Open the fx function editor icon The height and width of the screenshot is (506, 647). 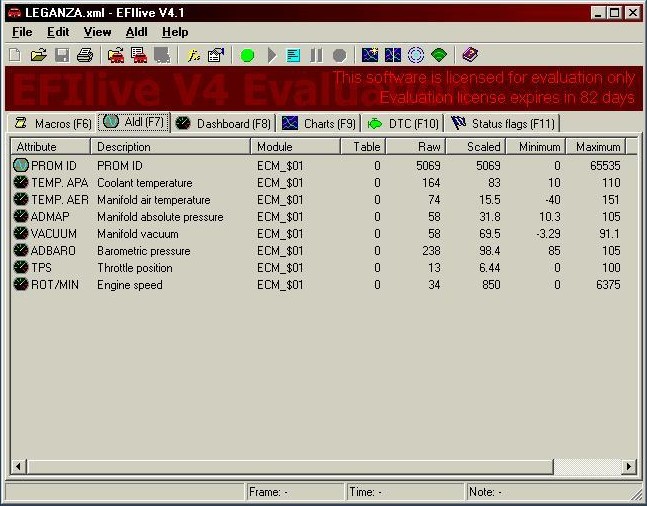pos(193,55)
